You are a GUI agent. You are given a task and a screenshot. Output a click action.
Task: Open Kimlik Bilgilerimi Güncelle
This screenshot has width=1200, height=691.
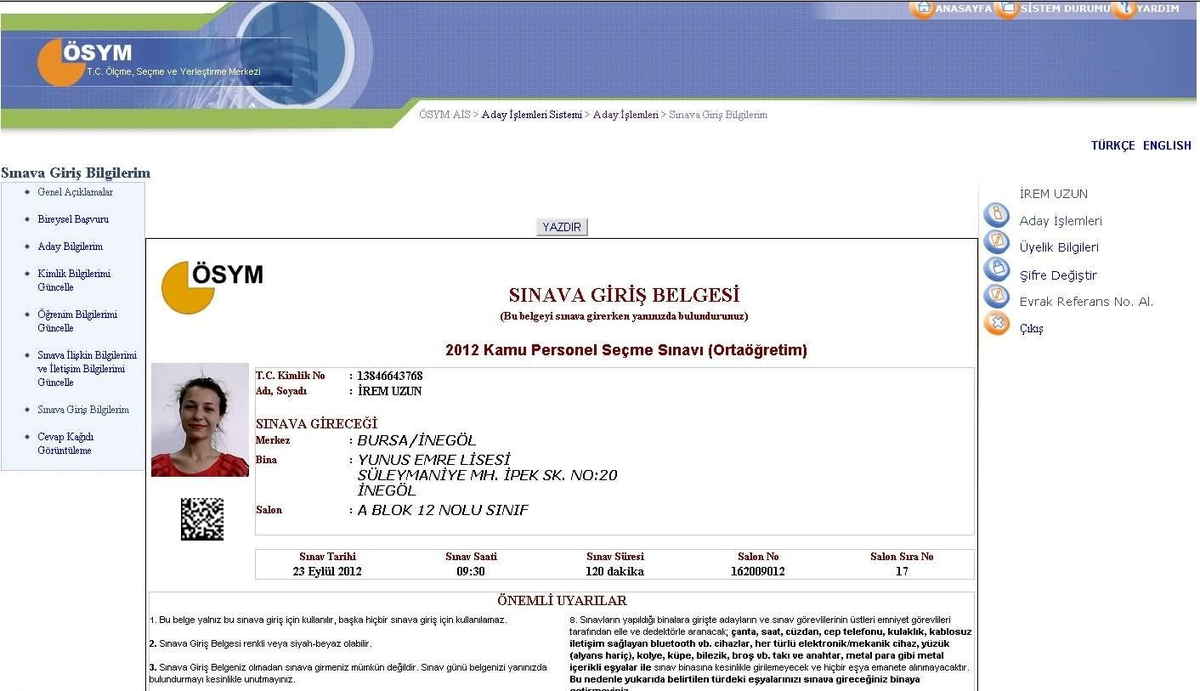point(74,280)
